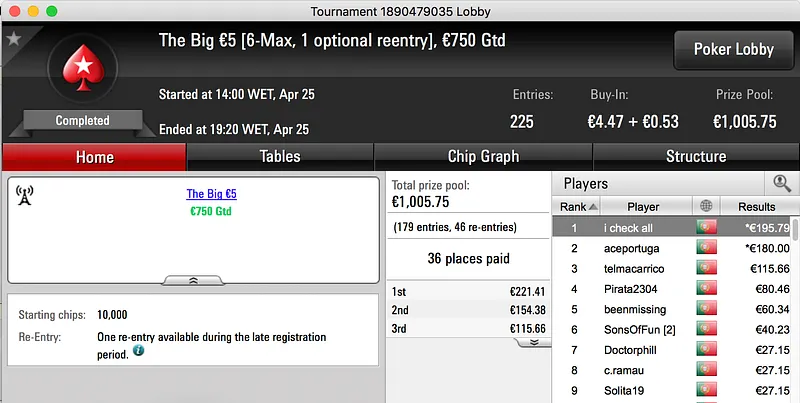Click the re-entry info icon

click(138, 351)
